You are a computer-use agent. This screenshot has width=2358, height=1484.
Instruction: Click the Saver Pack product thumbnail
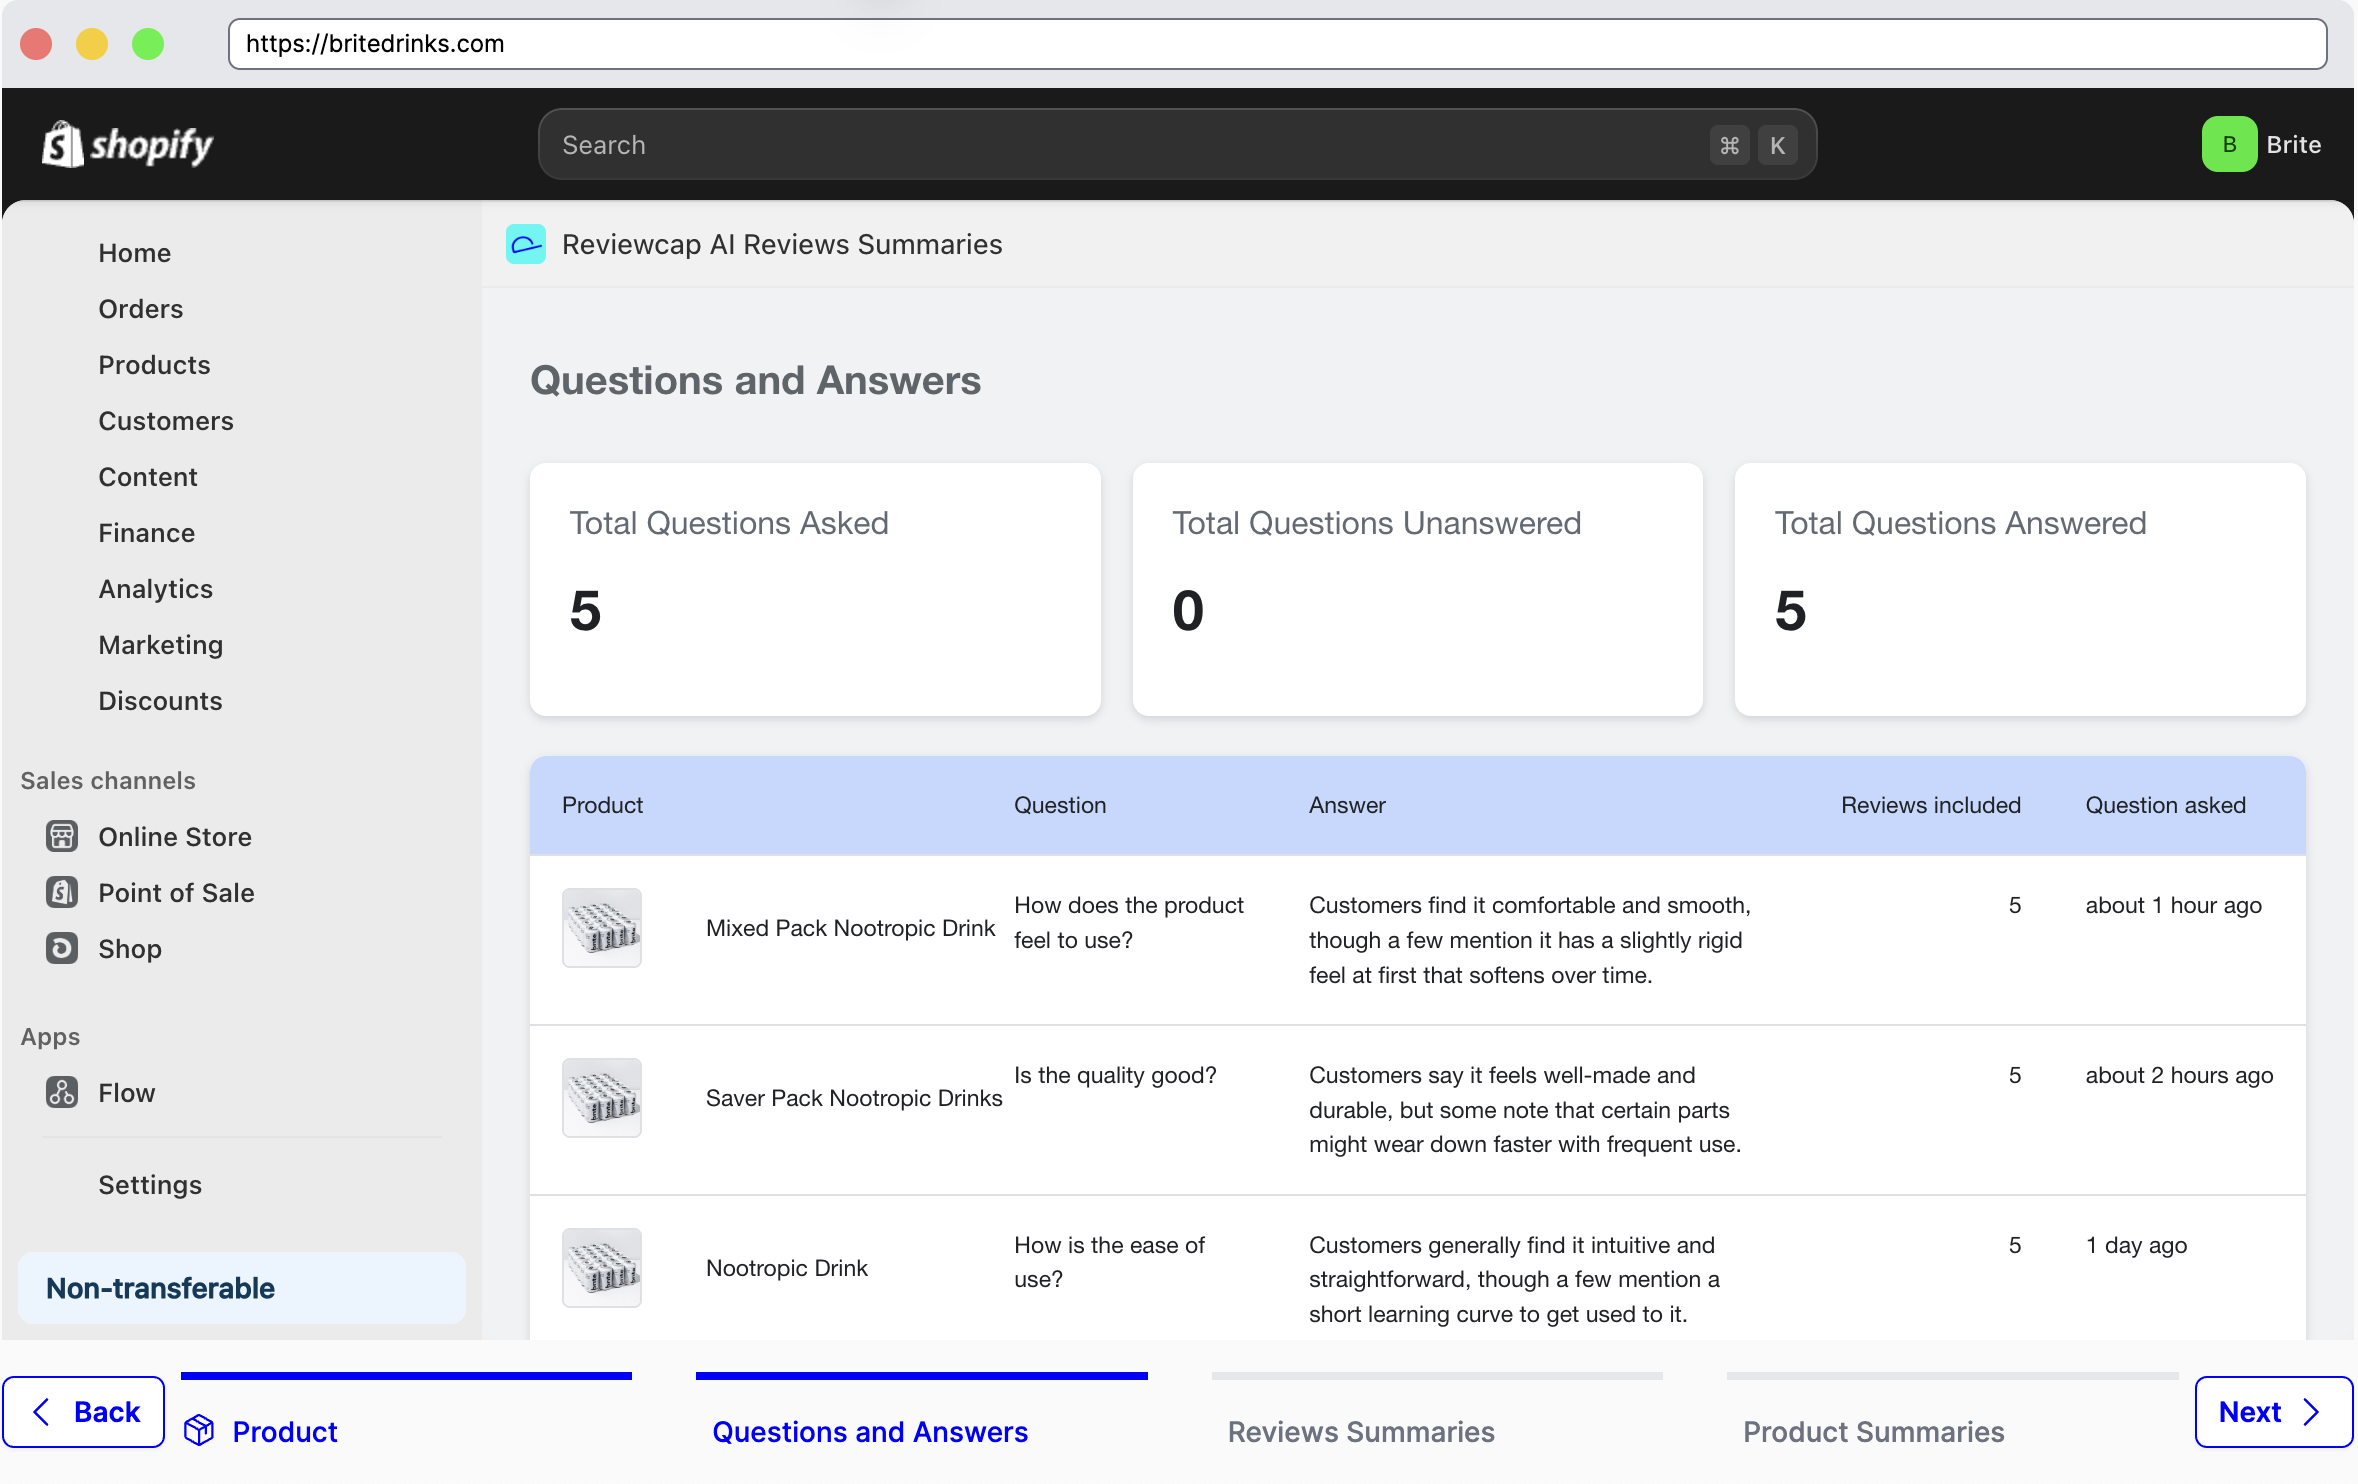(601, 1097)
